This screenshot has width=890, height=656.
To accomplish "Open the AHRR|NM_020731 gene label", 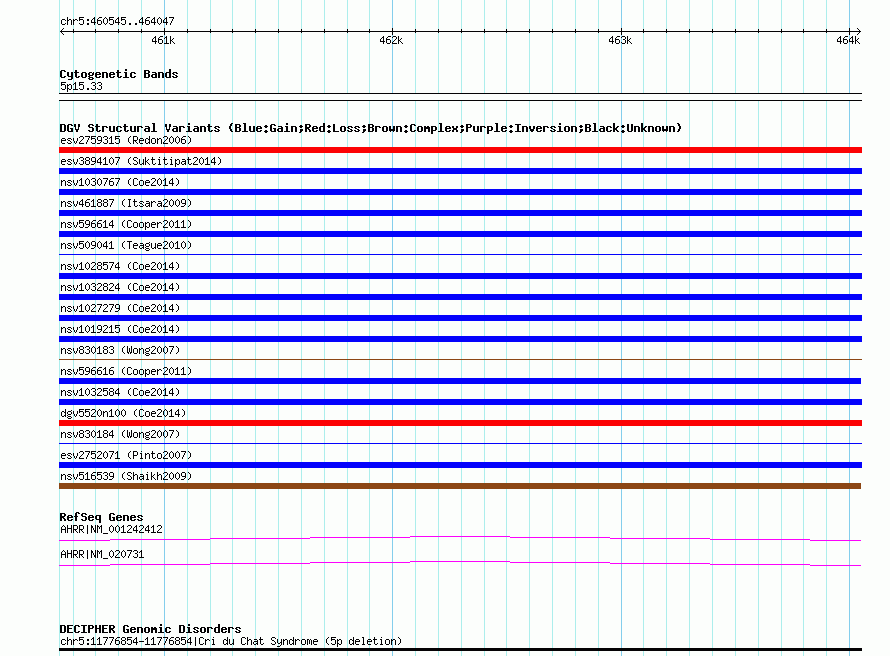I will tap(102, 554).
